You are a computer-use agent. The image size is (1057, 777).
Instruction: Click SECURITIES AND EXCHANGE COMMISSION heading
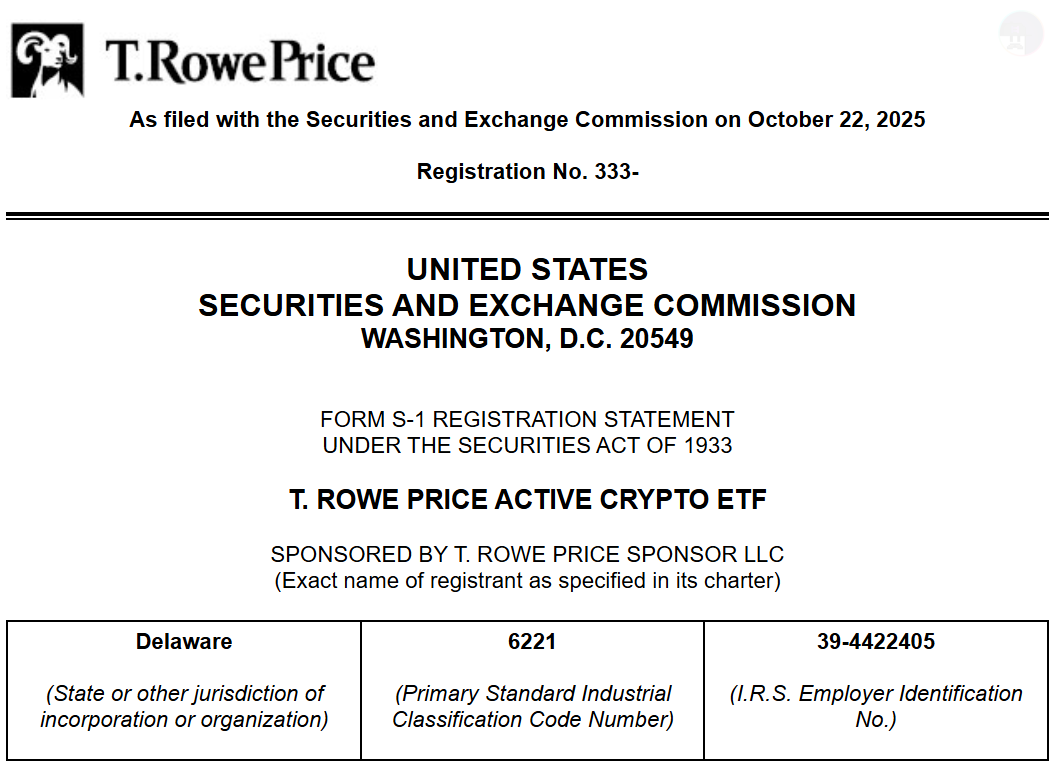[x=527, y=305]
